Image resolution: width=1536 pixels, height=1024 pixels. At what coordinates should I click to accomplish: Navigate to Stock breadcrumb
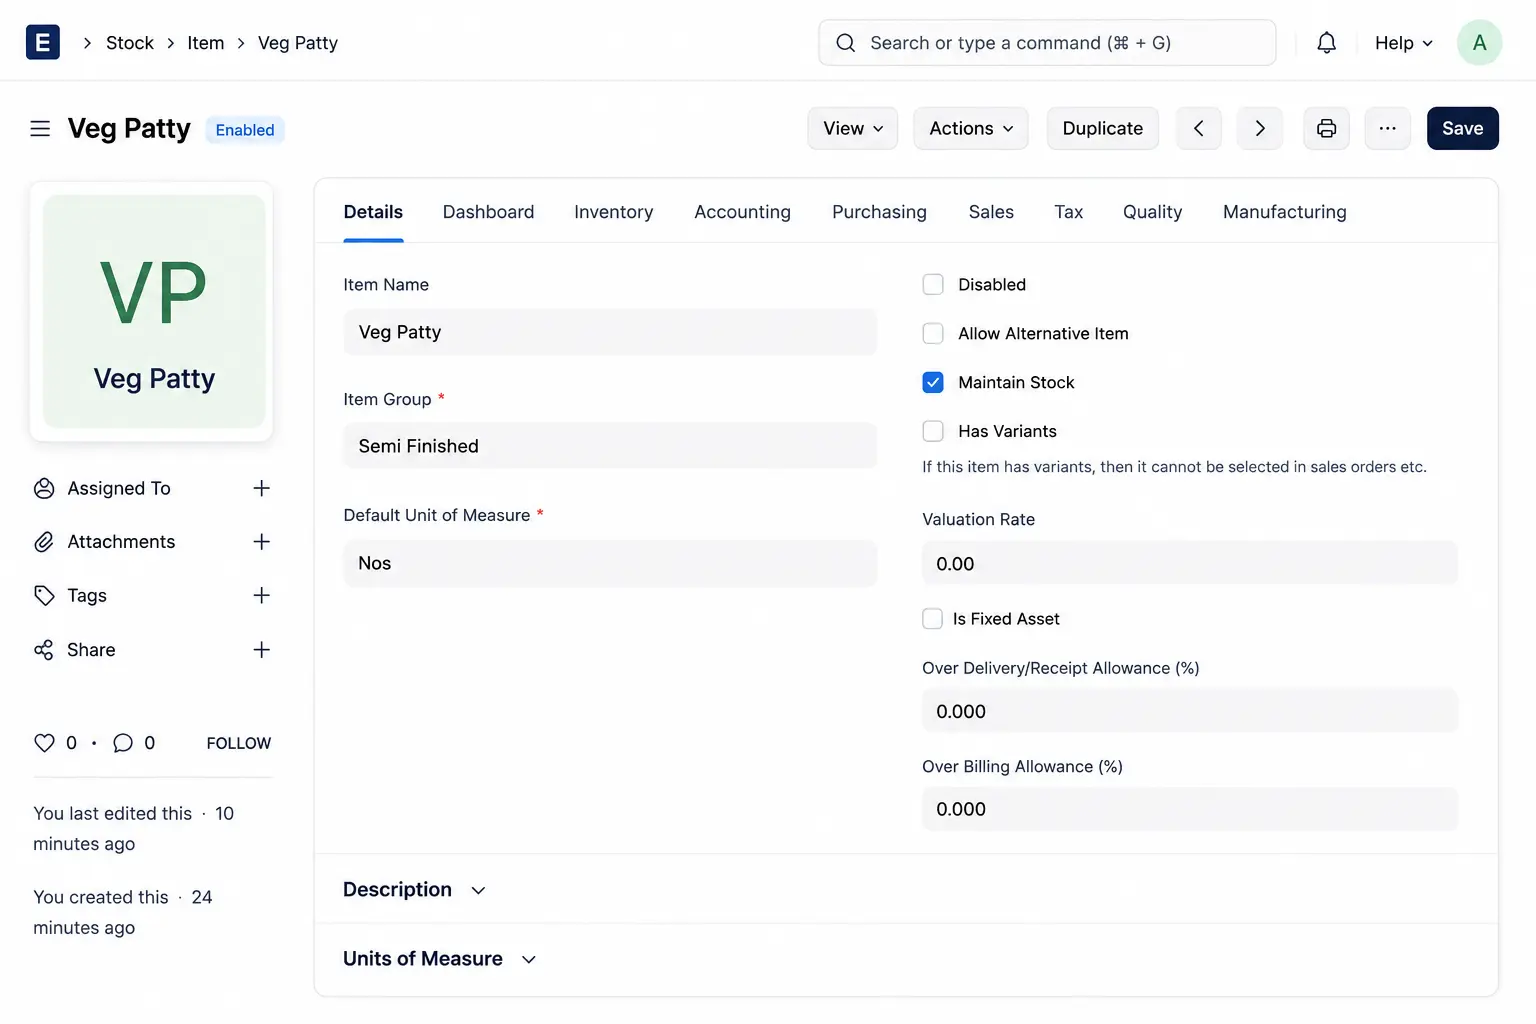pyautogui.click(x=130, y=43)
